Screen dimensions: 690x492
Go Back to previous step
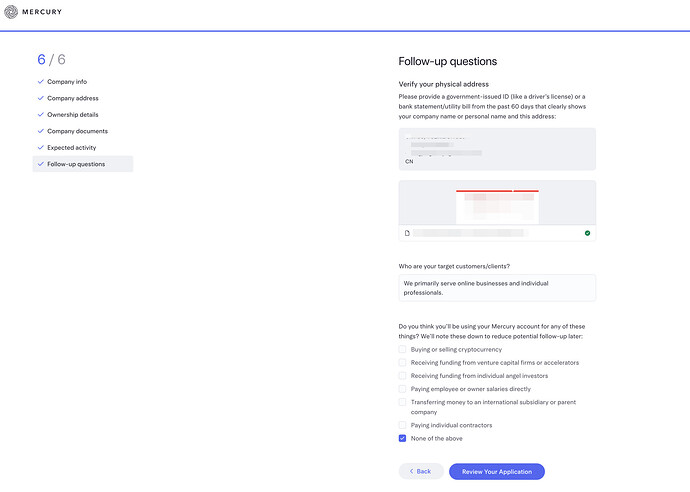(421, 471)
